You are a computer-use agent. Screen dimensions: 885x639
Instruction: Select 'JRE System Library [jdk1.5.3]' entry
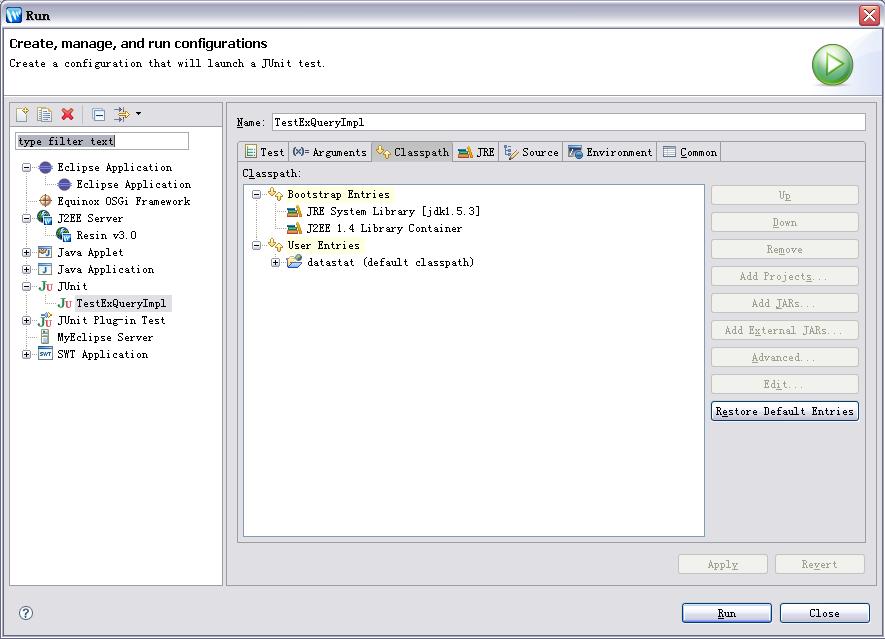[x=393, y=211]
